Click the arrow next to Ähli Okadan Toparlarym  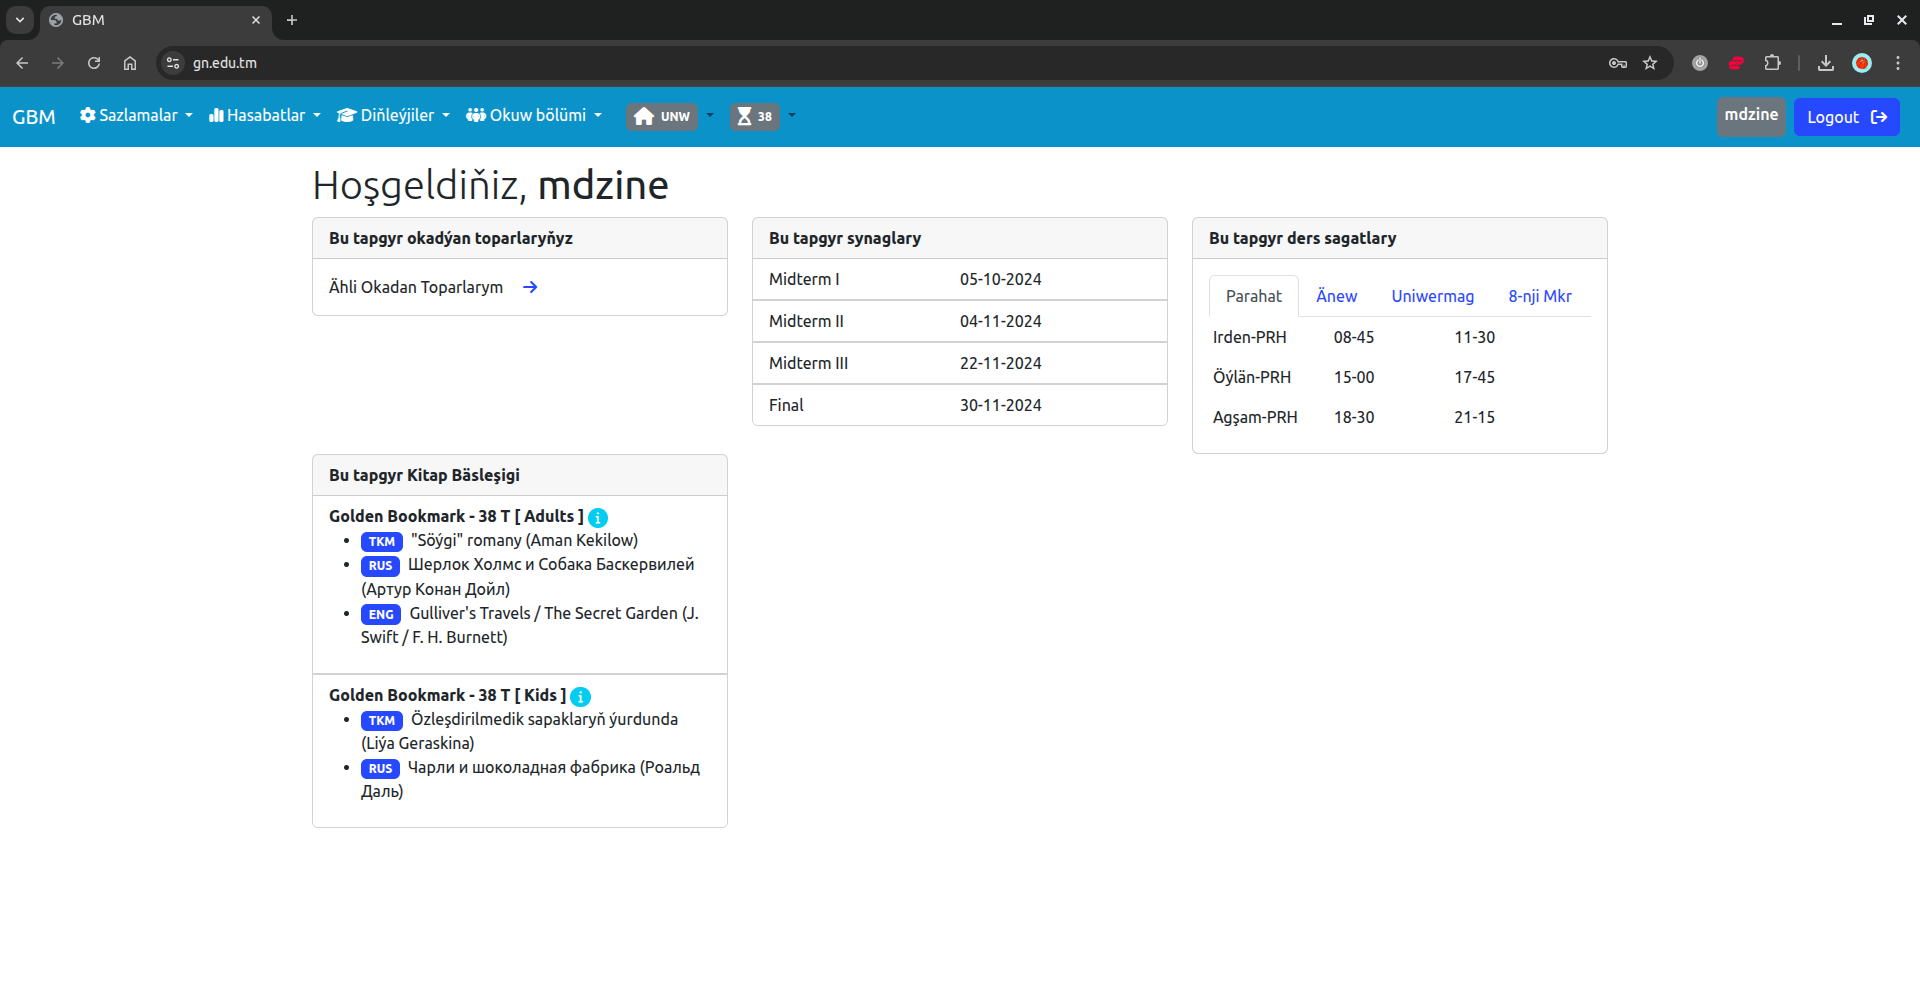pyautogui.click(x=530, y=287)
